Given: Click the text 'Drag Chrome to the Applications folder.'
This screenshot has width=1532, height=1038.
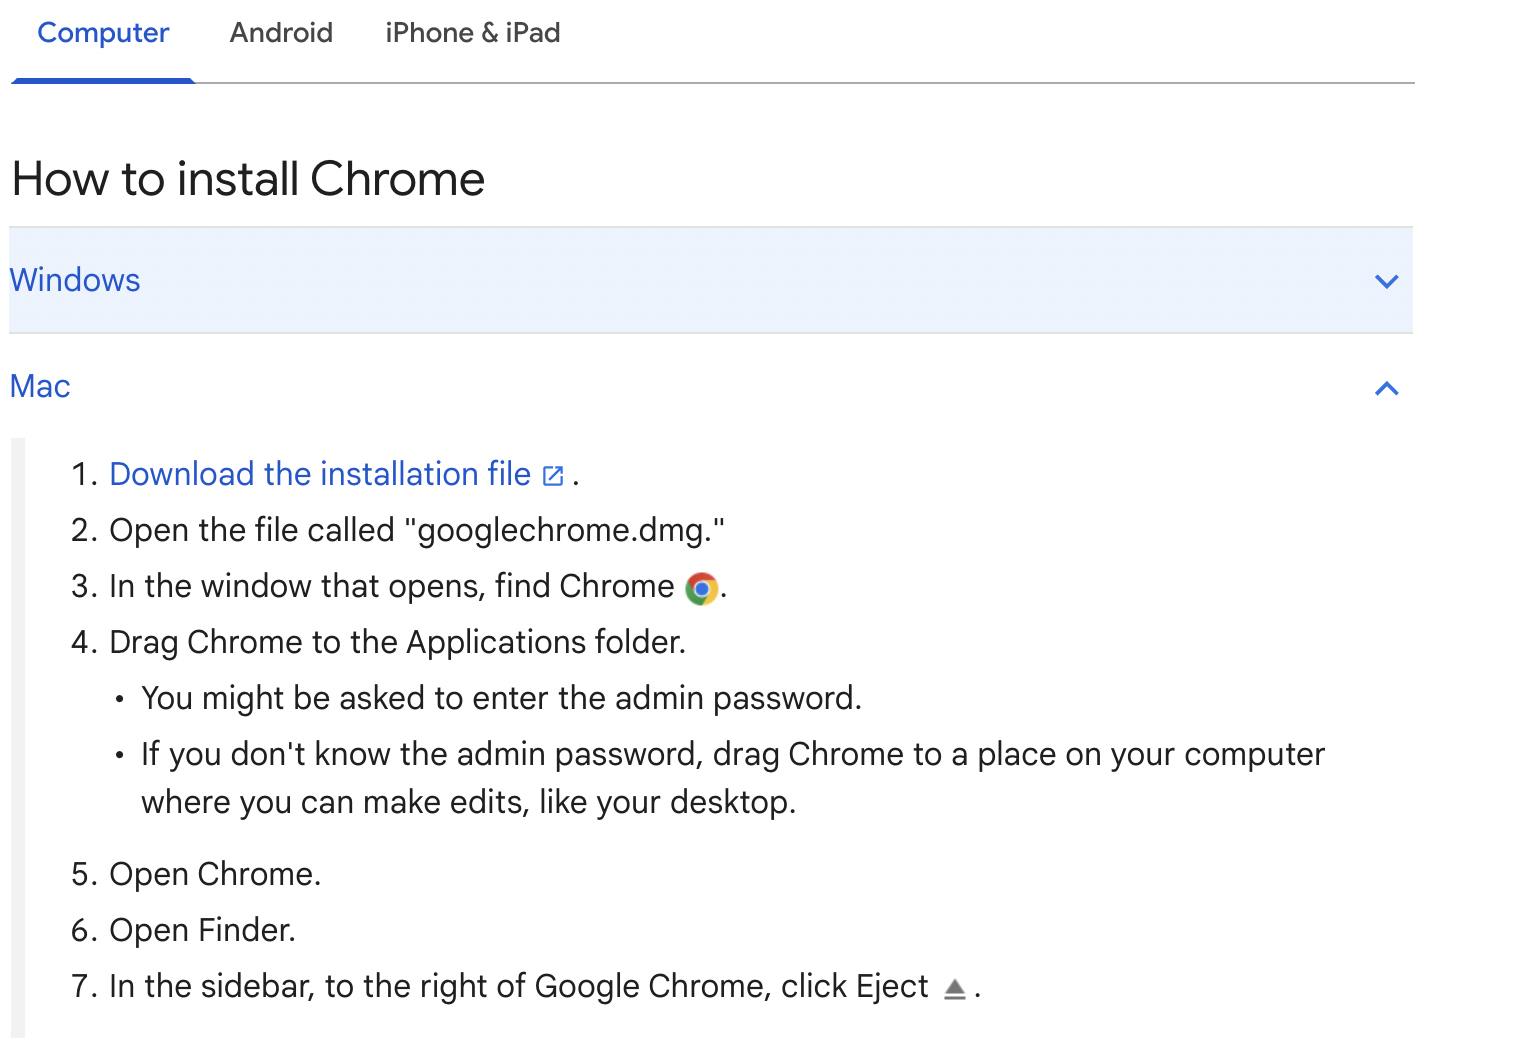Looking at the screenshot, I should [398, 642].
